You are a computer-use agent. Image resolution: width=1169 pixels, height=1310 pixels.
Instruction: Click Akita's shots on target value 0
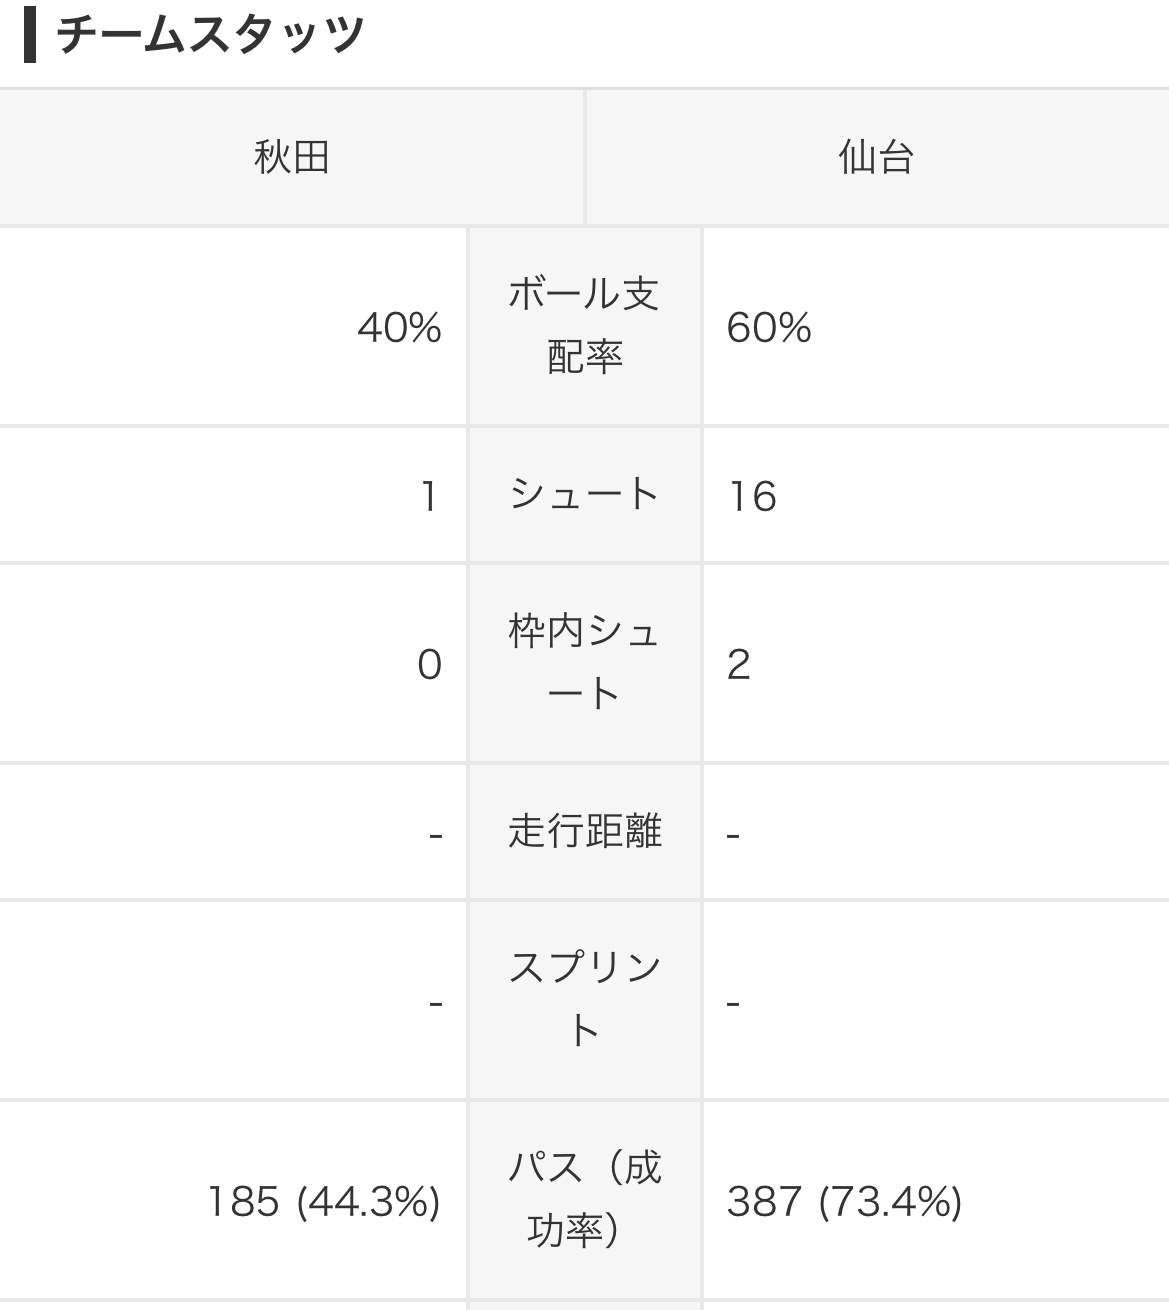coord(429,665)
